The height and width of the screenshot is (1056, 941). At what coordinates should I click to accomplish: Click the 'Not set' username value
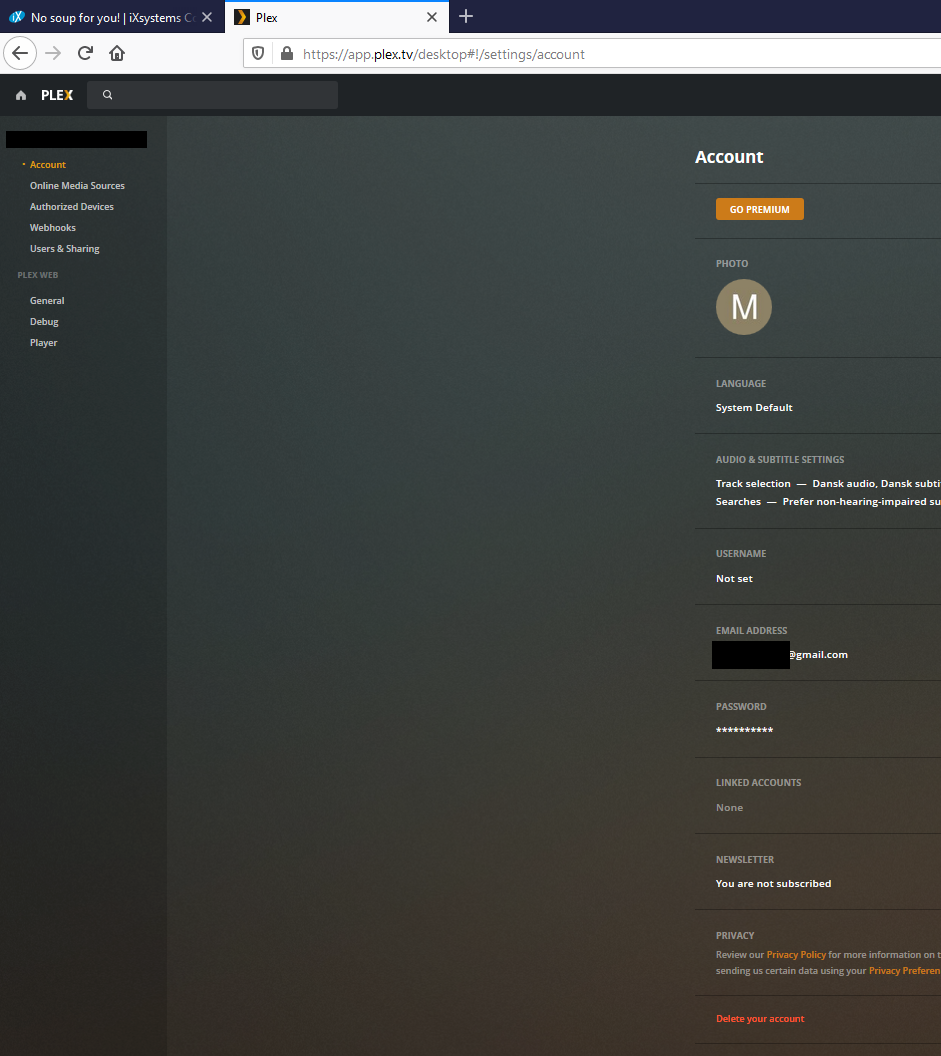tap(734, 579)
